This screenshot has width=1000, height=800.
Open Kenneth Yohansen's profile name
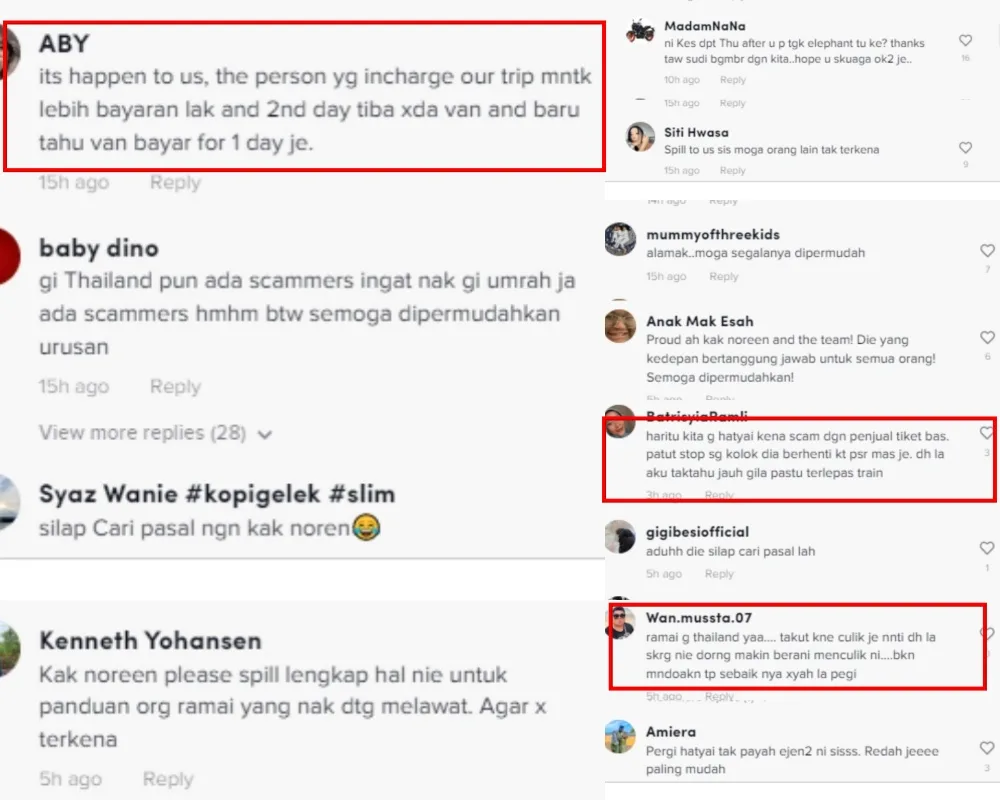pyautogui.click(x=151, y=641)
